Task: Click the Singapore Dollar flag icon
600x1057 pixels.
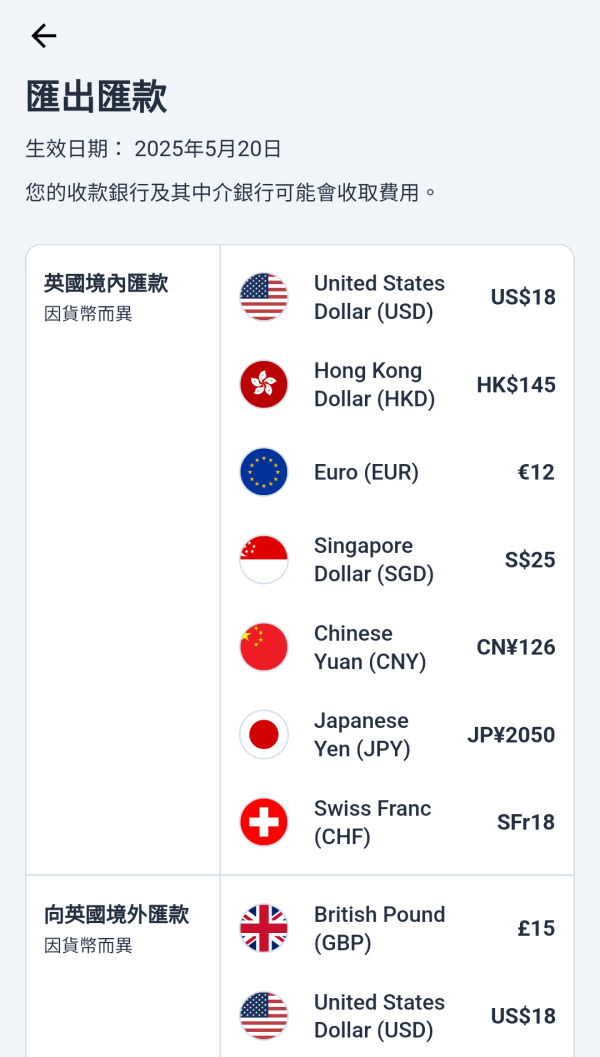Action: pyautogui.click(x=263, y=559)
